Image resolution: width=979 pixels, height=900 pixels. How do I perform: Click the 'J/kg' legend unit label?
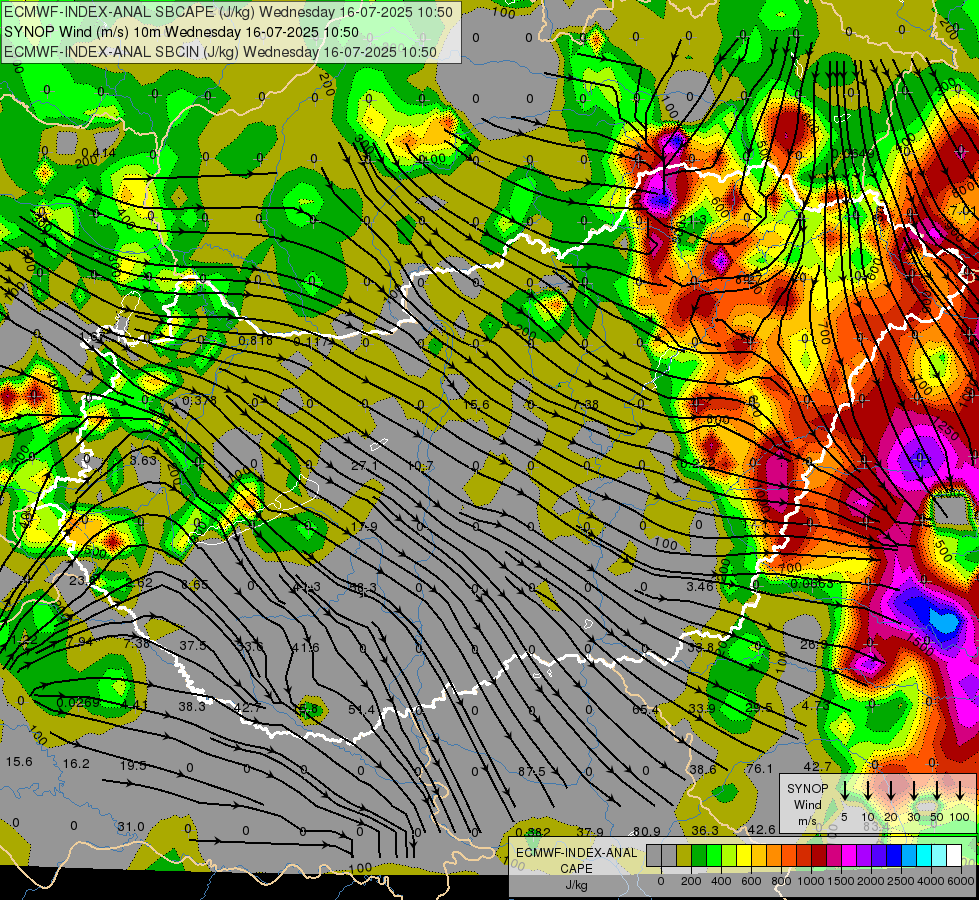click(576, 885)
